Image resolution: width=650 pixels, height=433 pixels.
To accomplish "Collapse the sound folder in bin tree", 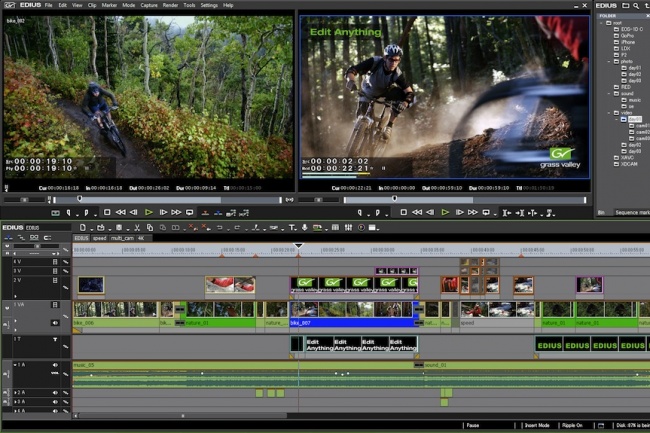I will click(609, 94).
